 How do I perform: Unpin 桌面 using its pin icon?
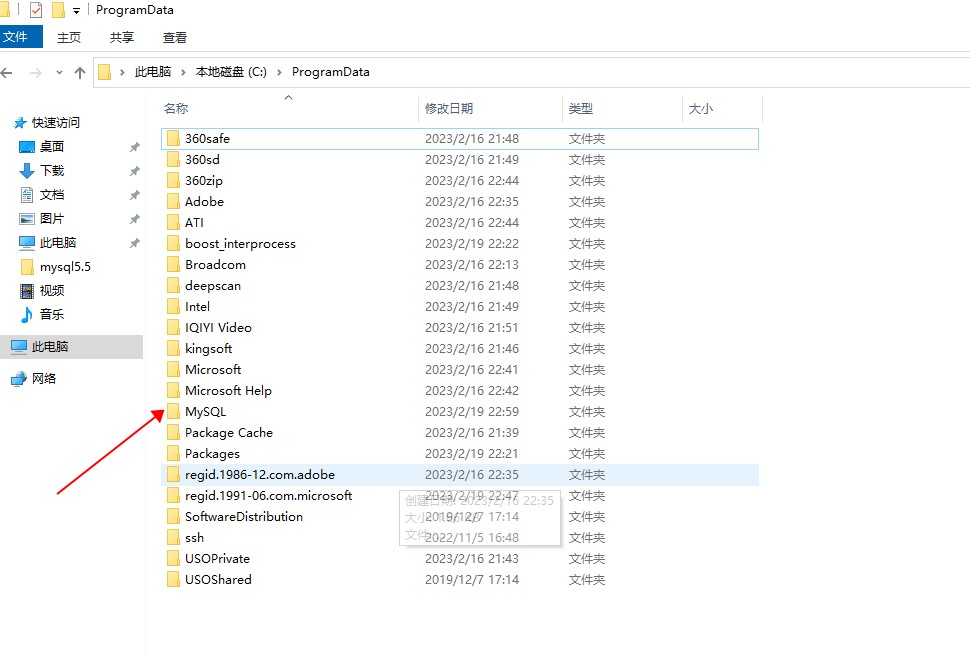tap(134, 147)
